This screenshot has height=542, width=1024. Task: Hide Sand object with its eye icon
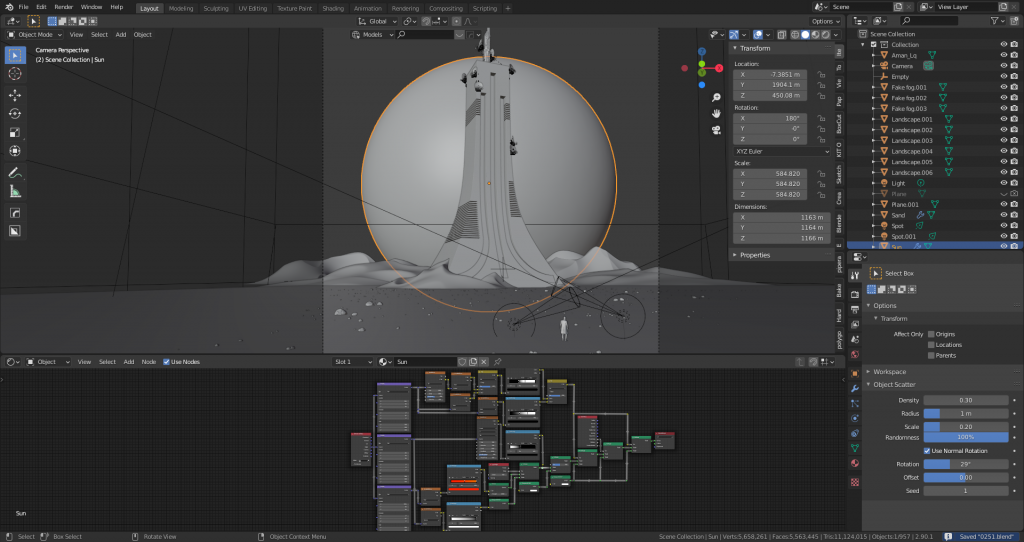click(1004, 215)
